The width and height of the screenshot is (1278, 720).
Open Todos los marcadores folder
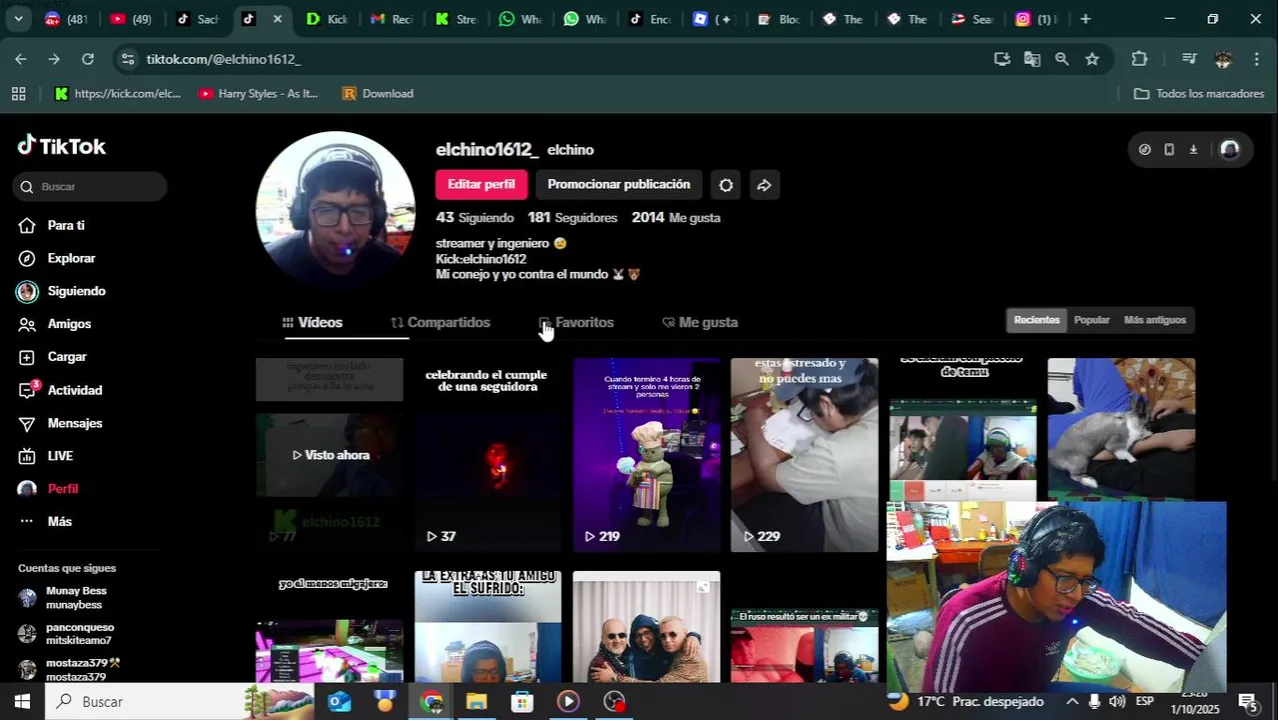pos(1199,94)
